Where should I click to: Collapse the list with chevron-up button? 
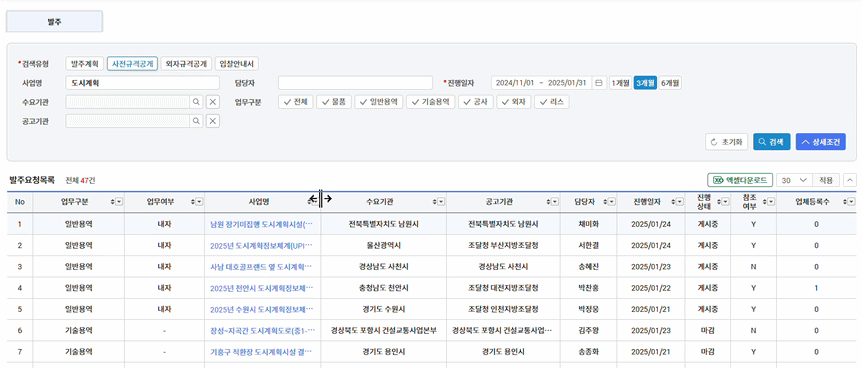[x=849, y=180]
